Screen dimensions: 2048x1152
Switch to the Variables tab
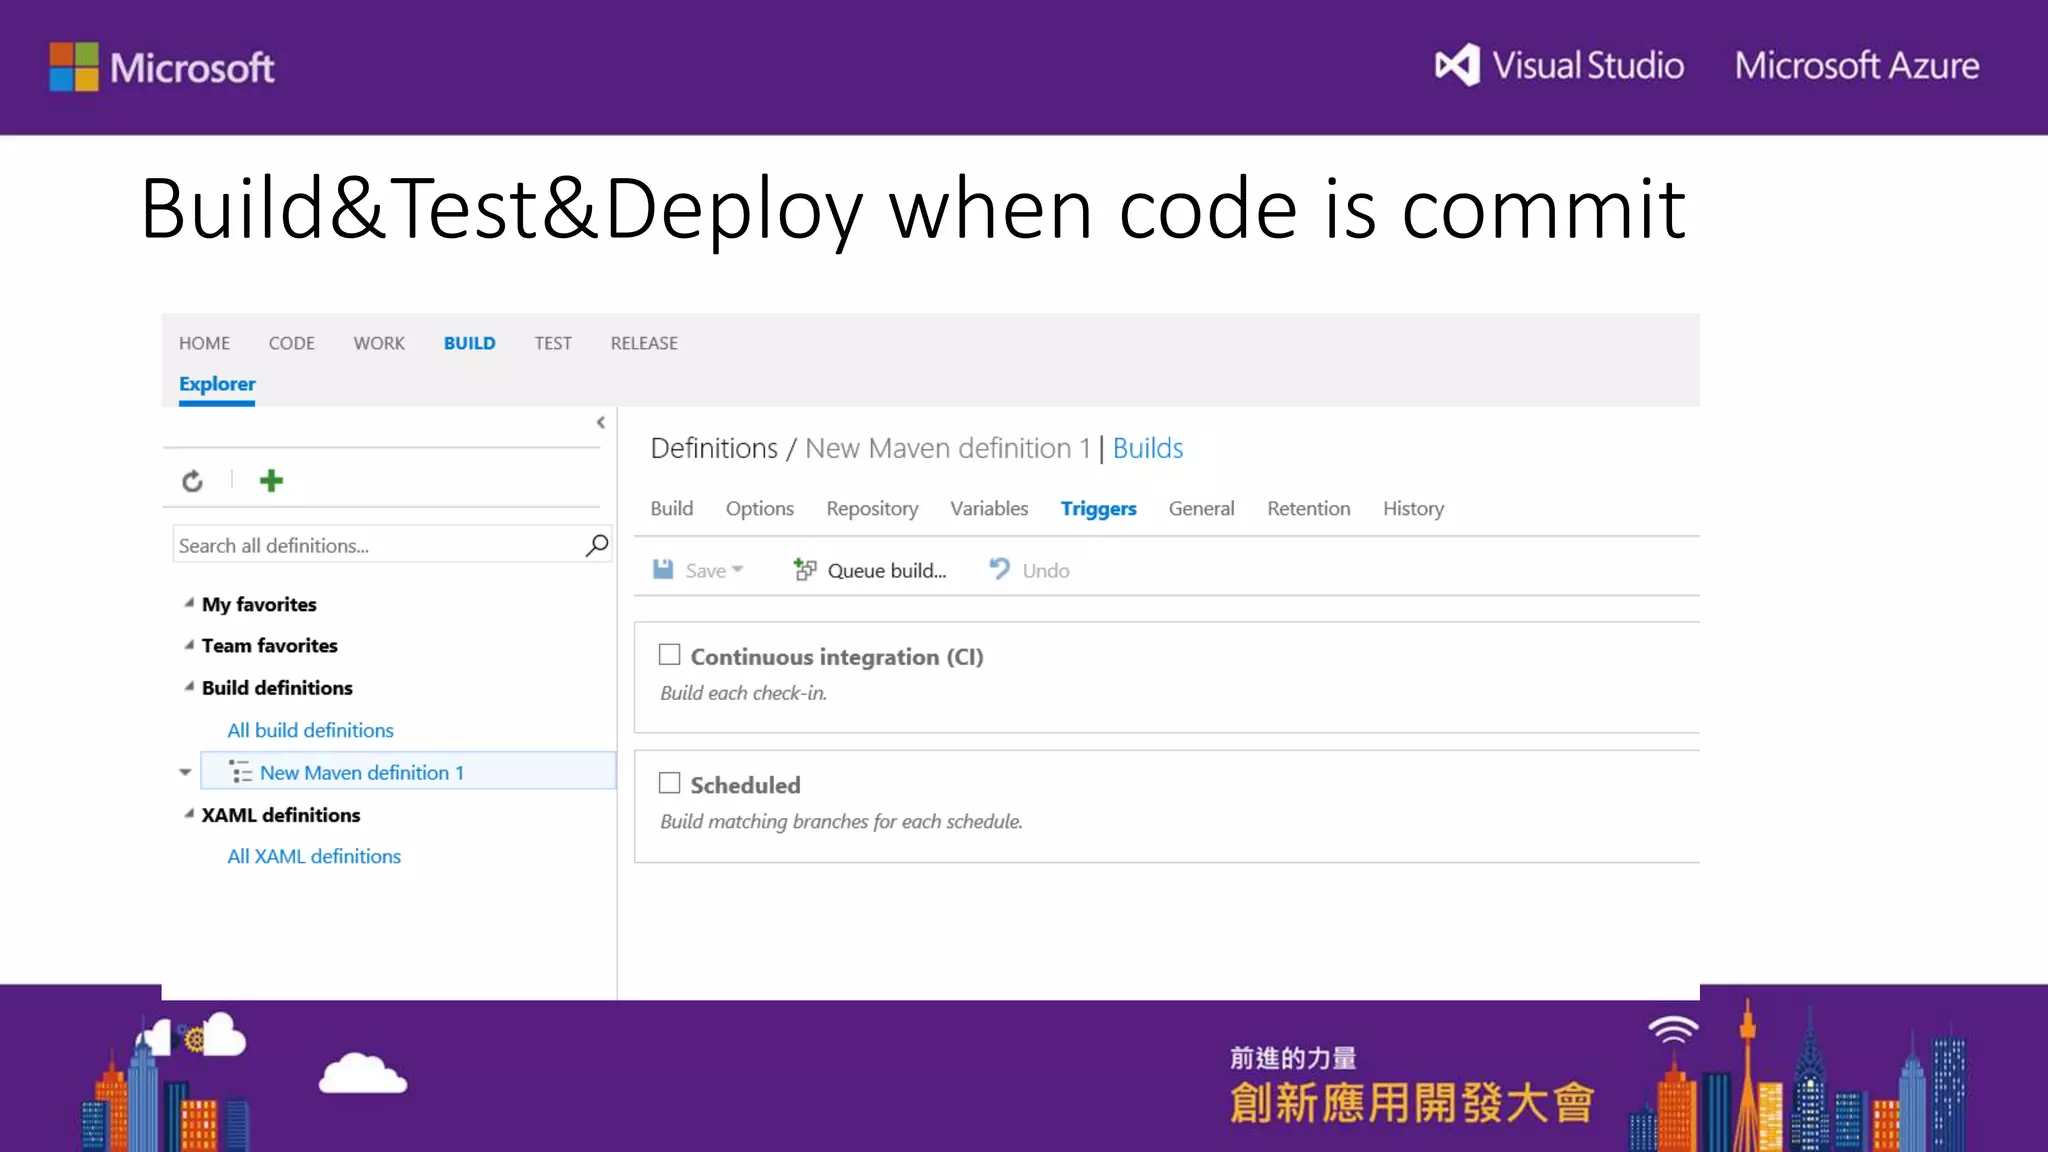point(989,508)
